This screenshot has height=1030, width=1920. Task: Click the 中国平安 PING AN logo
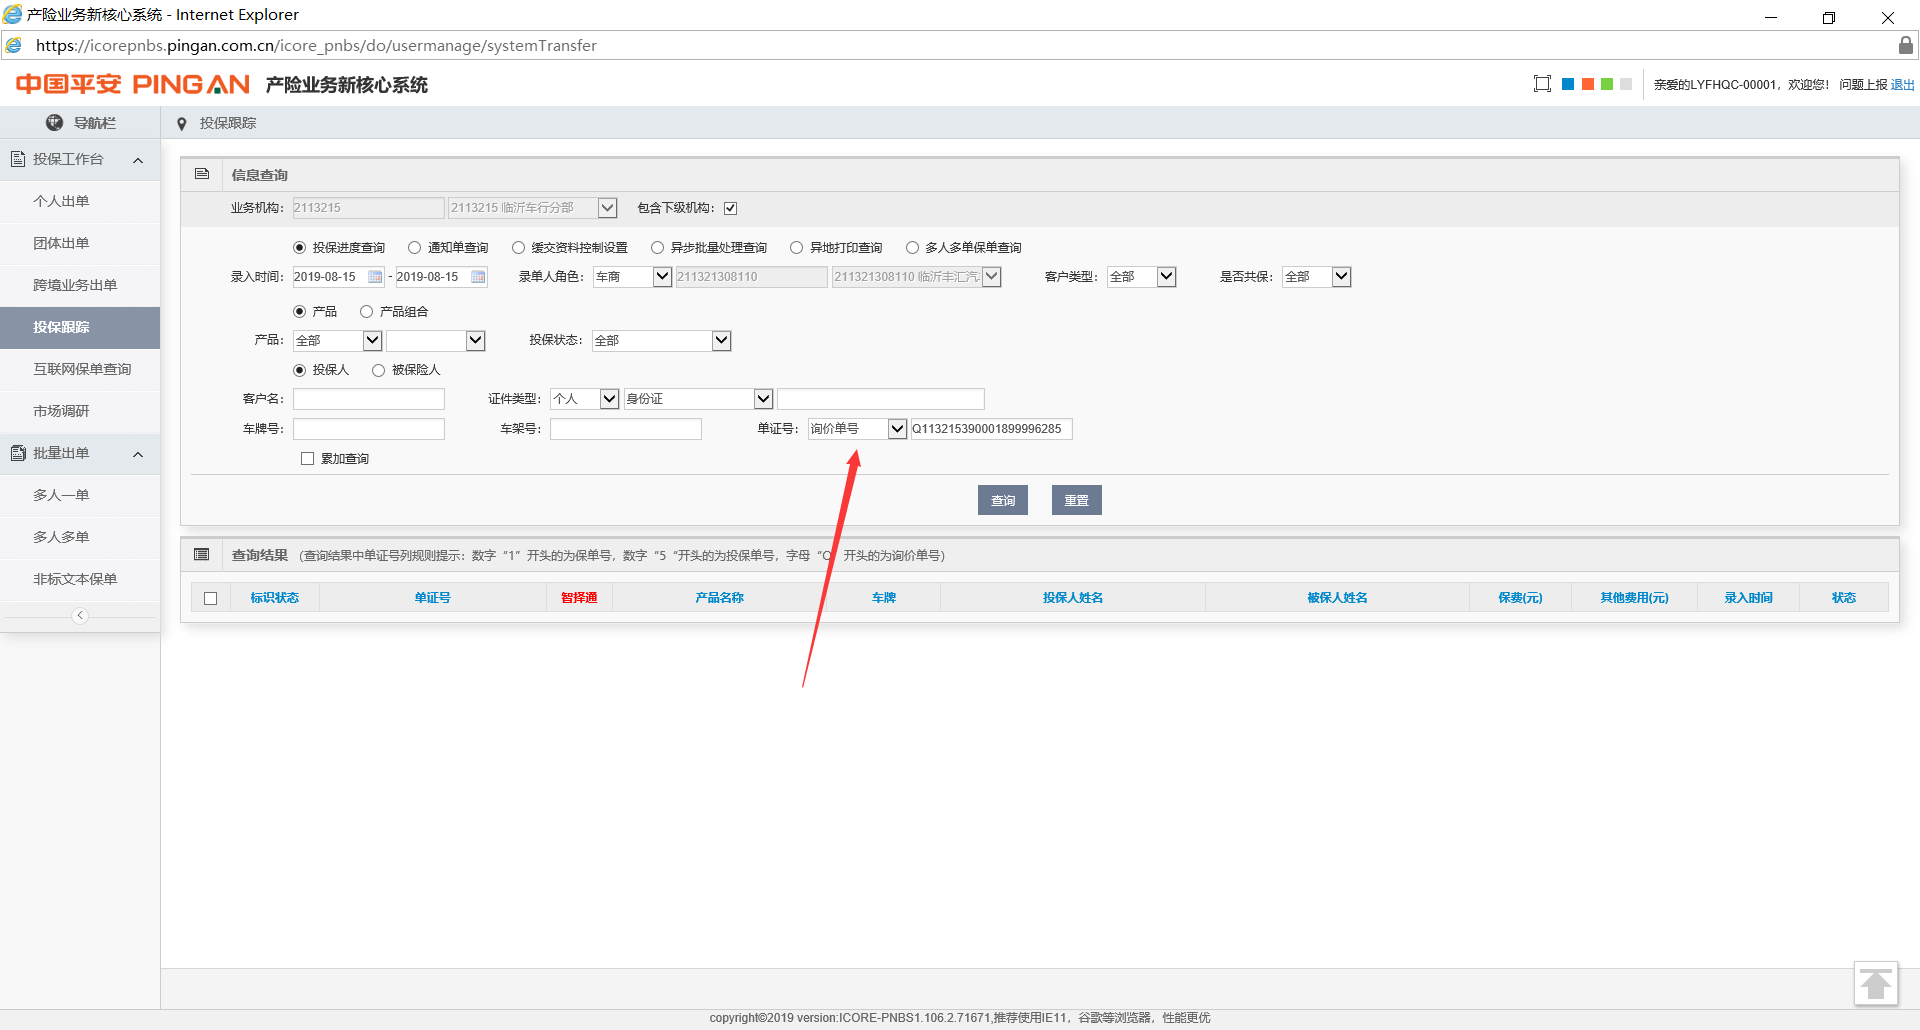pos(132,84)
